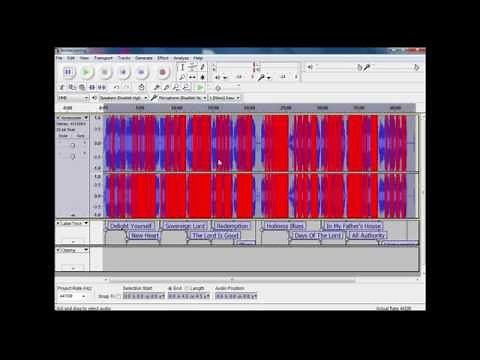Click the horizontal scrollbar under tracks
Screen dimensions: 480x360
pyautogui.click(x=232, y=280)
